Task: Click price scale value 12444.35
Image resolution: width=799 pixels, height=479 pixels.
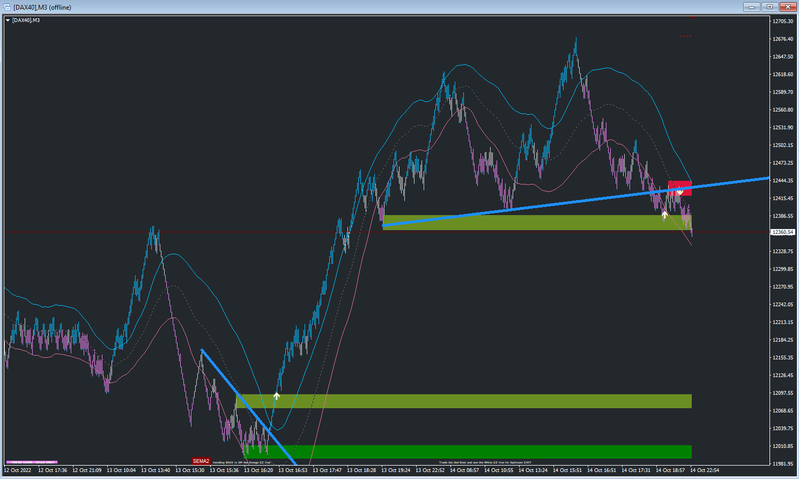Action: coord(783,180)
